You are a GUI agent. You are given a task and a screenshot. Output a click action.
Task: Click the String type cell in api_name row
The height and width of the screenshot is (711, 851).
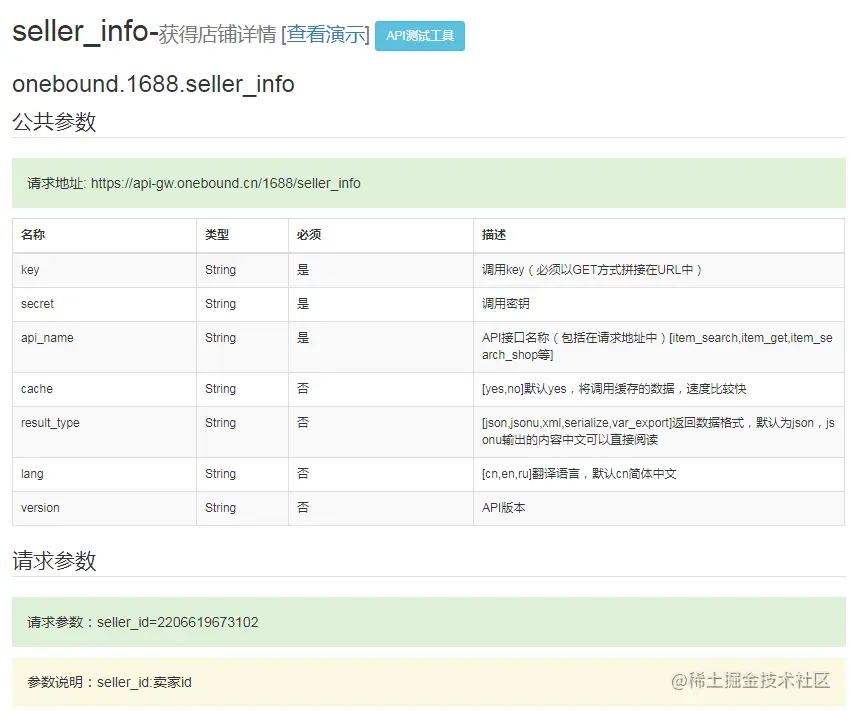coord(242,346)
